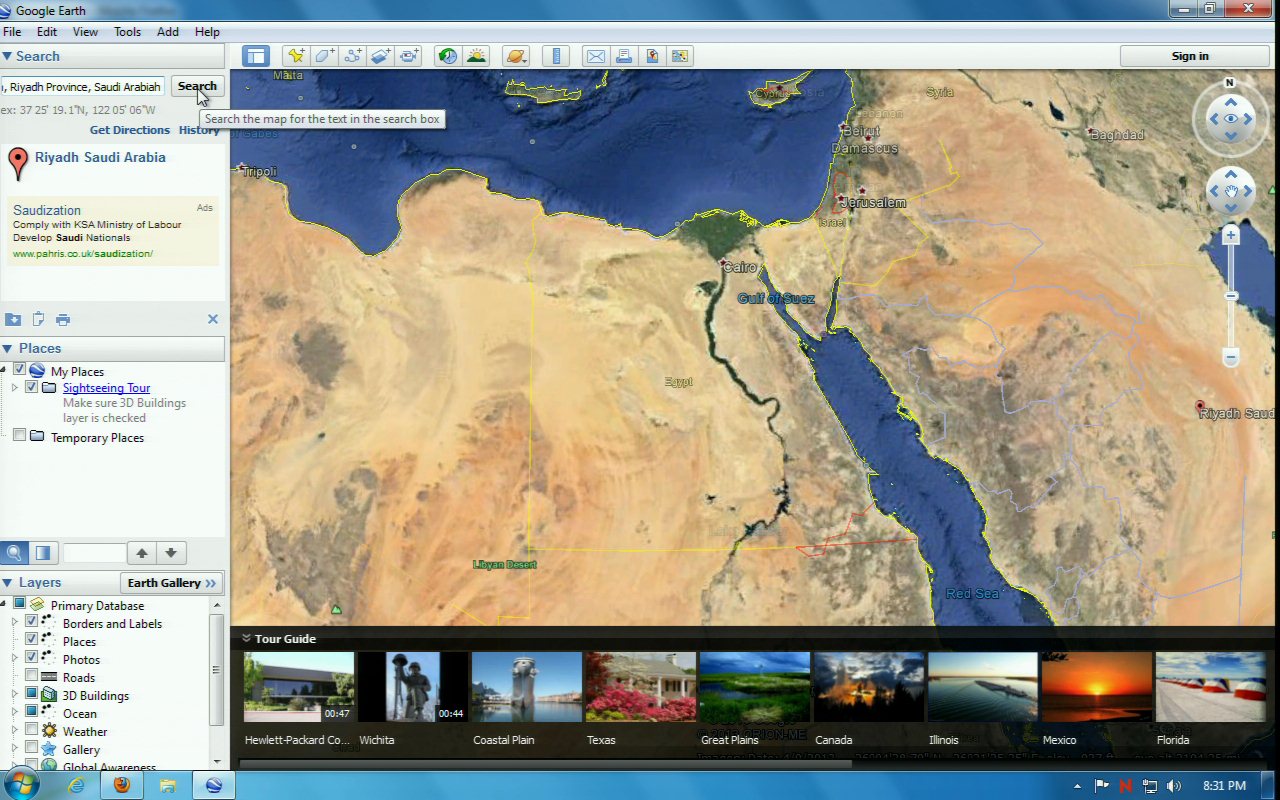The width and height of the screenshot is (1280, 800).
Task: Check the Temporary Places checkbox
Action: coord(19,435)
